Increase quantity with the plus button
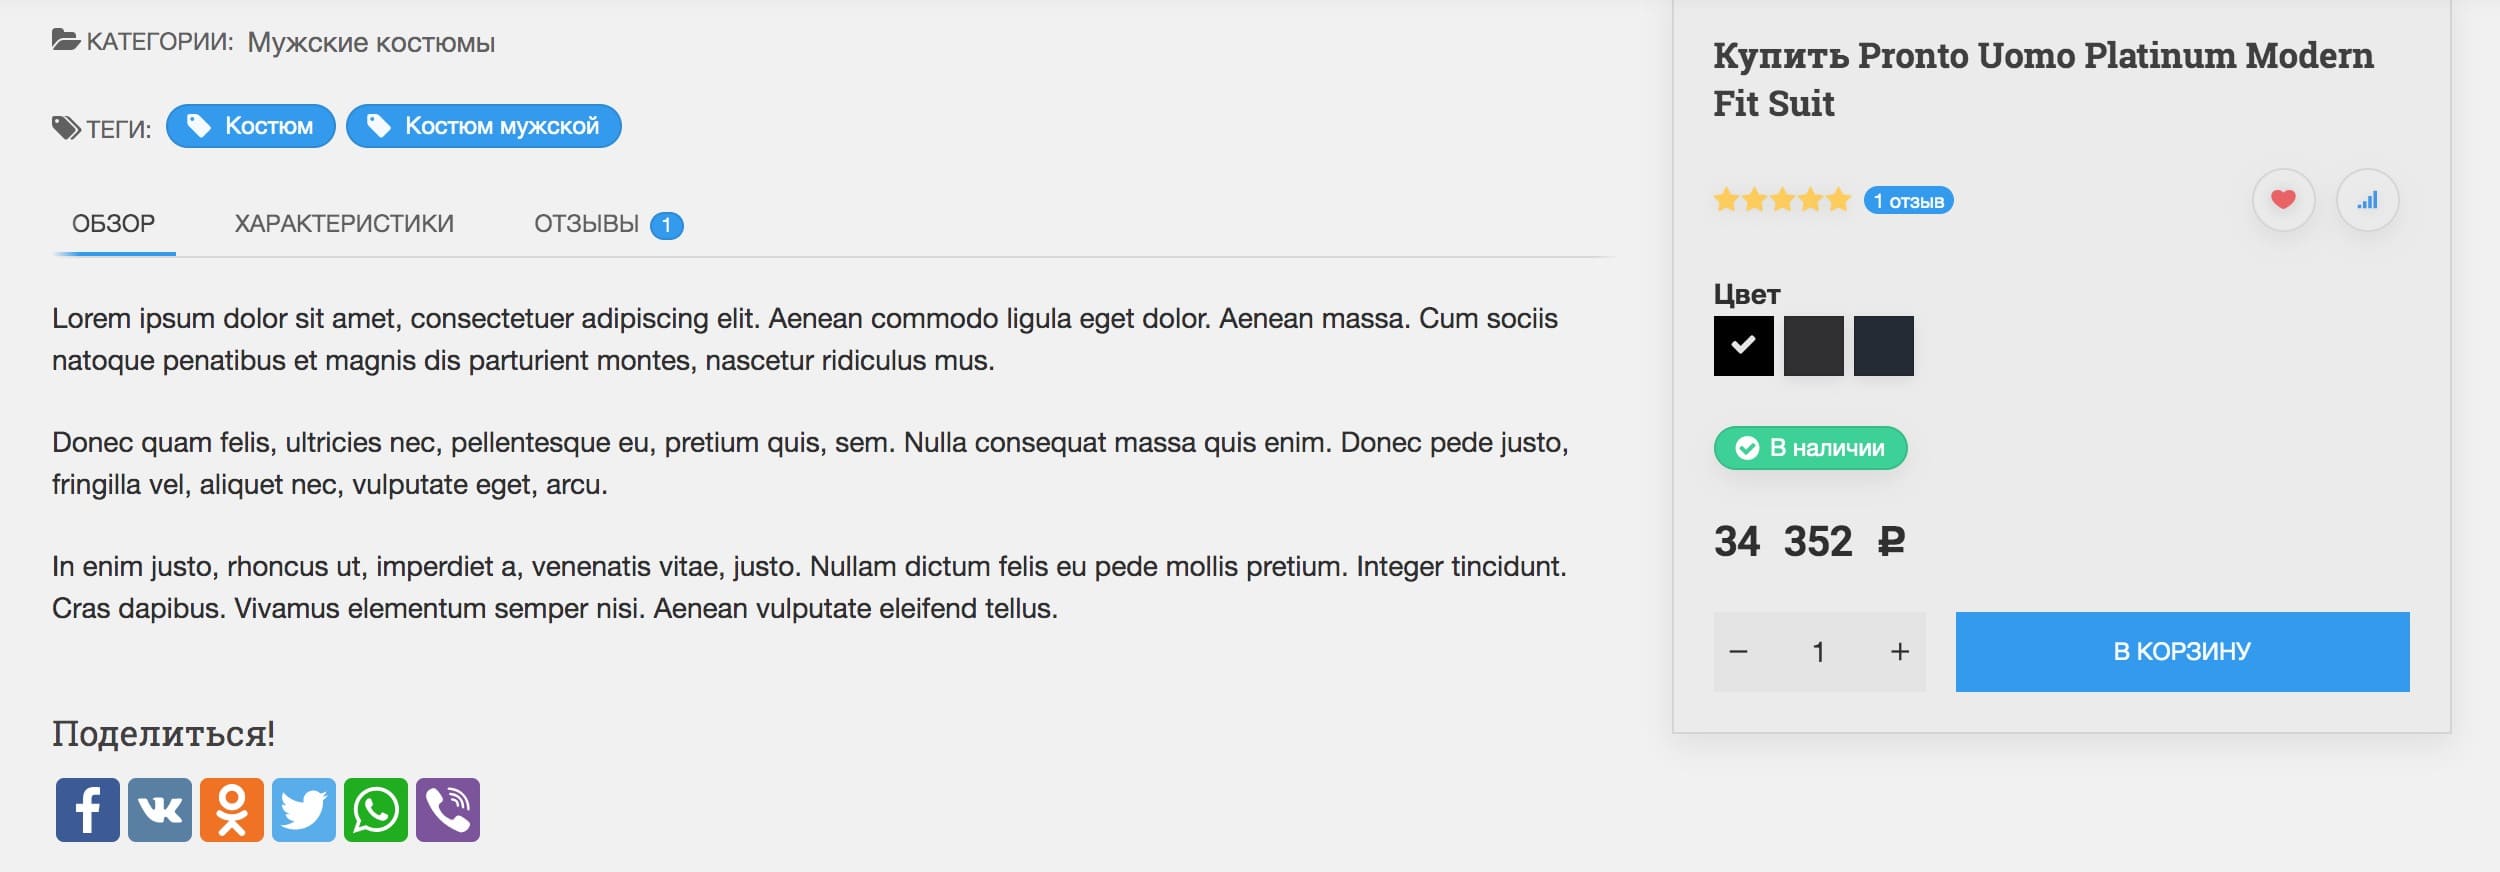2500x872 pixels. (1900, 652)
